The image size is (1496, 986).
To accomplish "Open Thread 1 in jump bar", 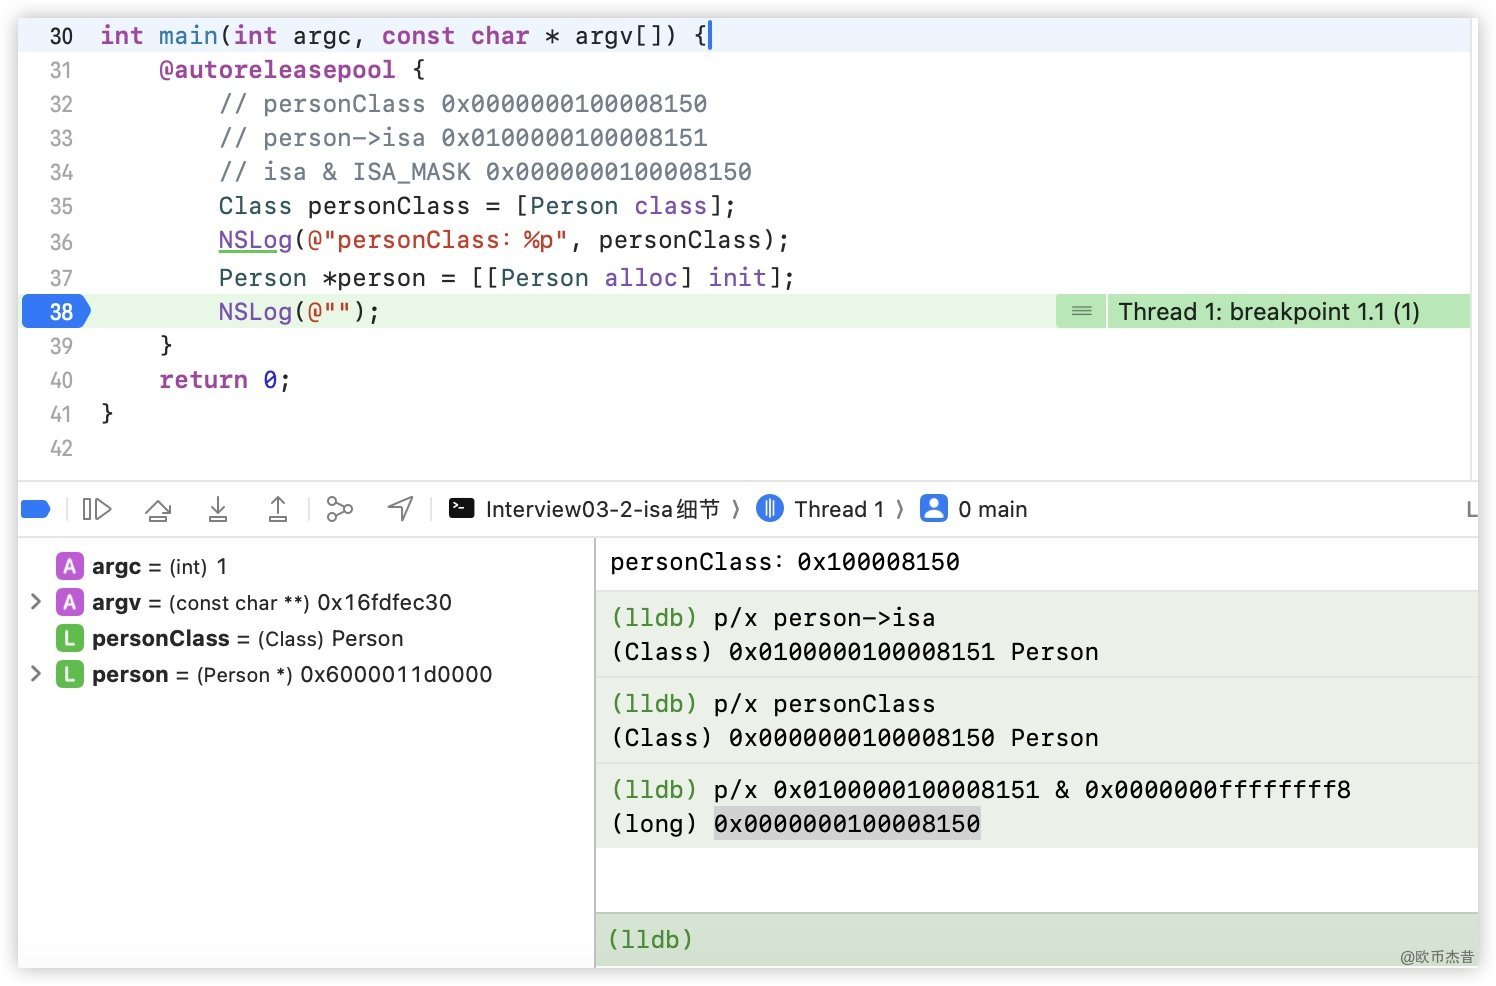I will tap(821, 510).
